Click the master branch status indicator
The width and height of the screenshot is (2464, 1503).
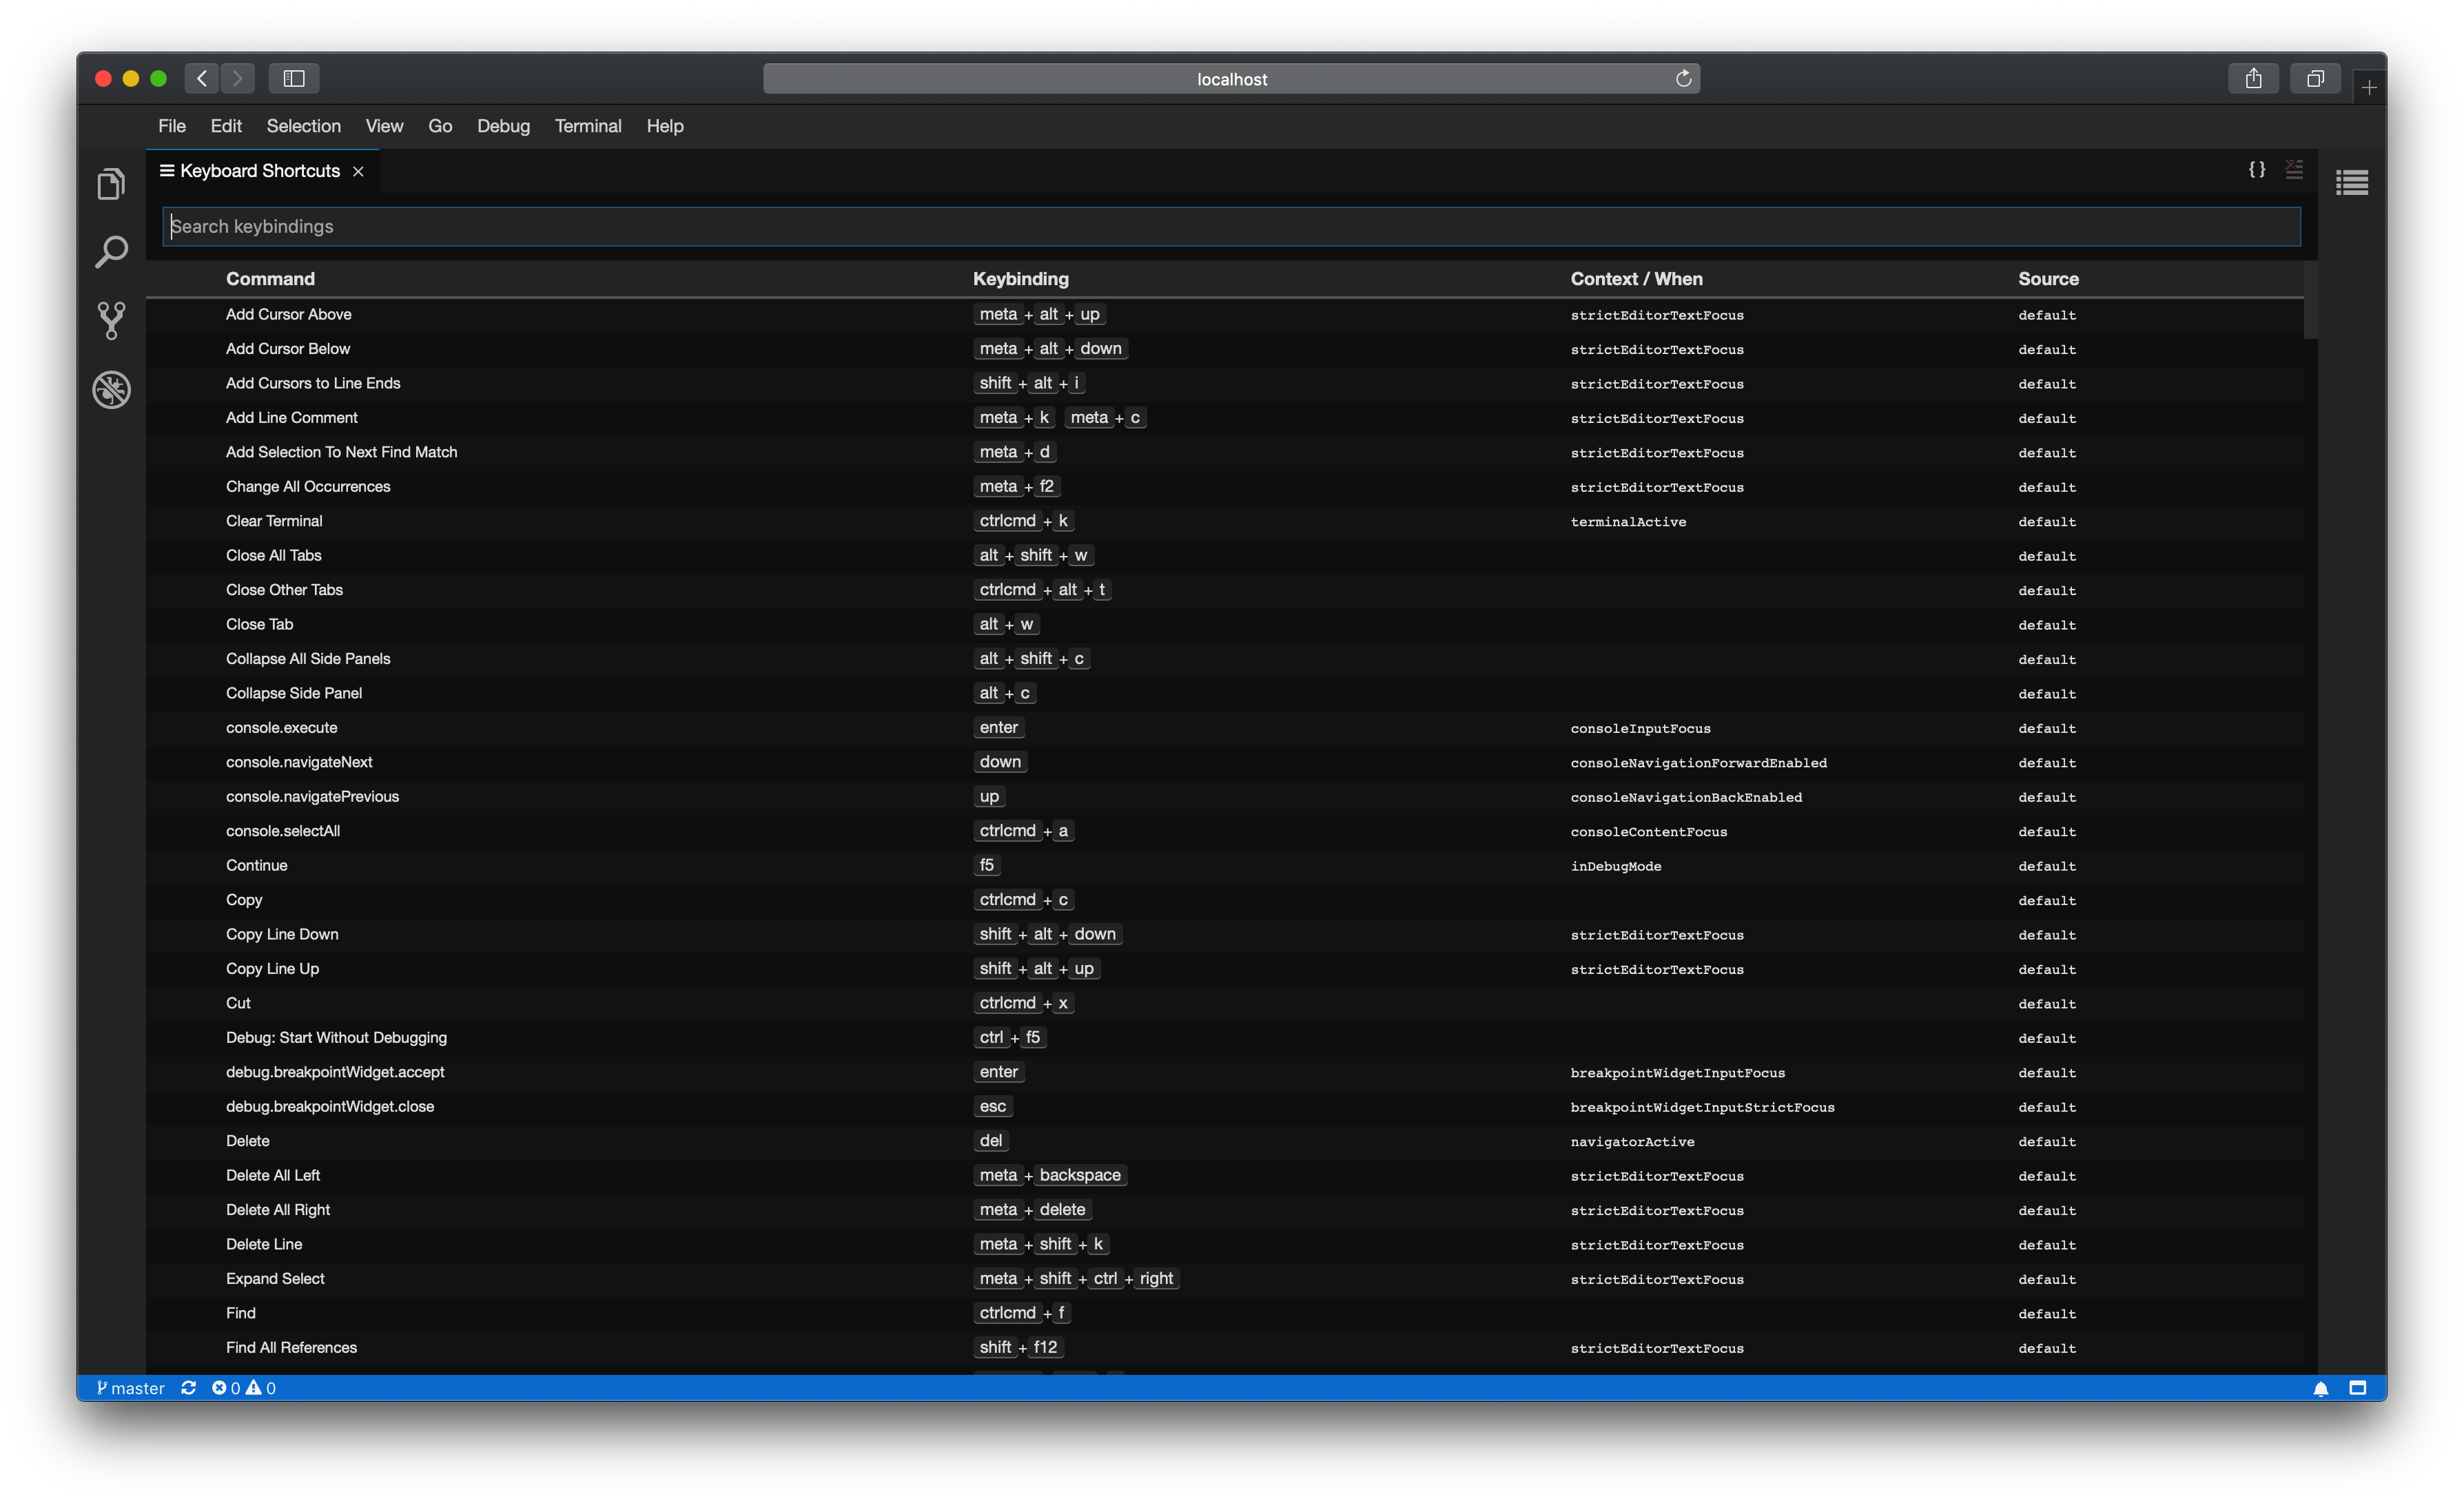[x=131, y=1388]
